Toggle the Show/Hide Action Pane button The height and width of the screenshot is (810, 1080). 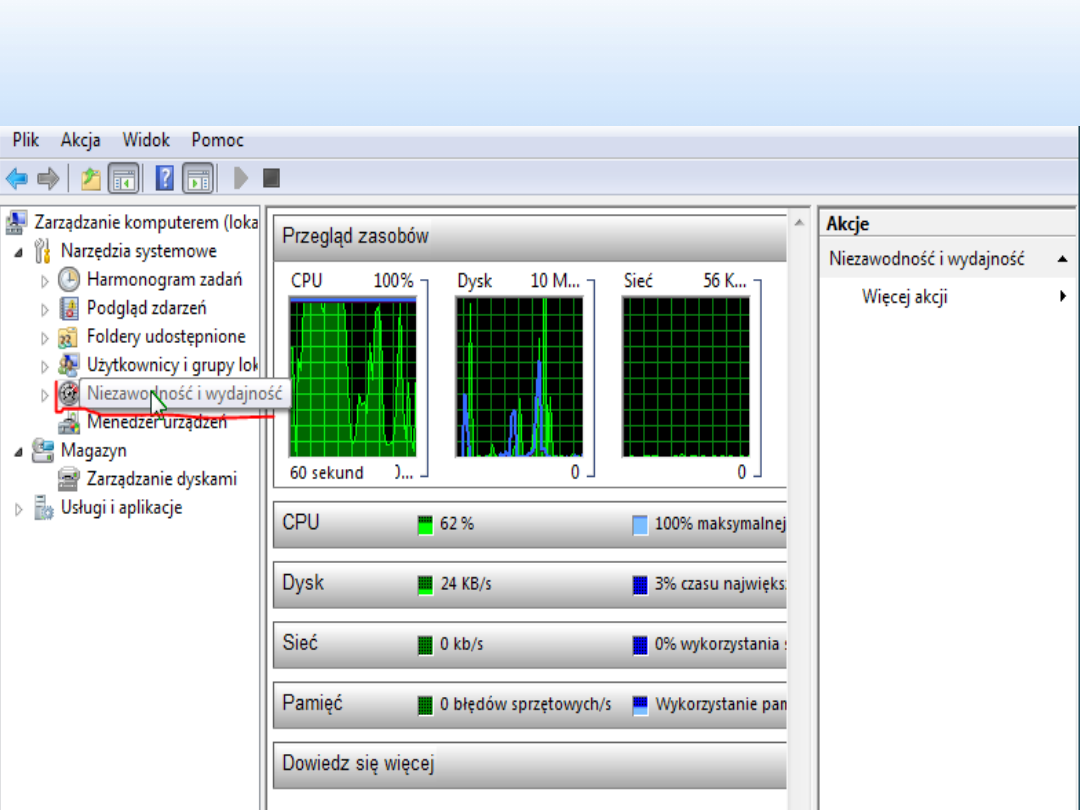(198, 179)
